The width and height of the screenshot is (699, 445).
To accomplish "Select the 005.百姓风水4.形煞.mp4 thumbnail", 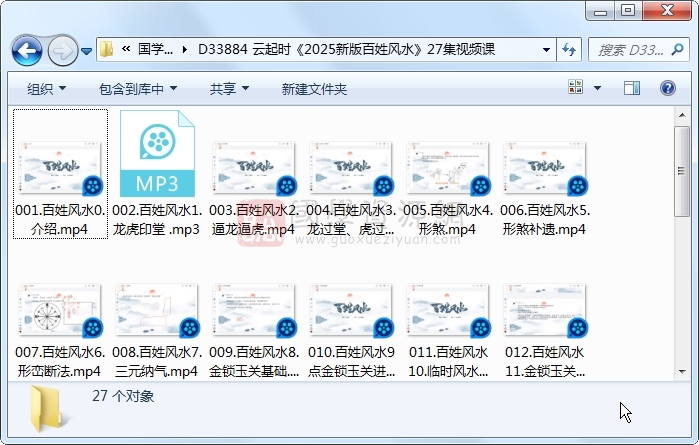I will 448,169.
